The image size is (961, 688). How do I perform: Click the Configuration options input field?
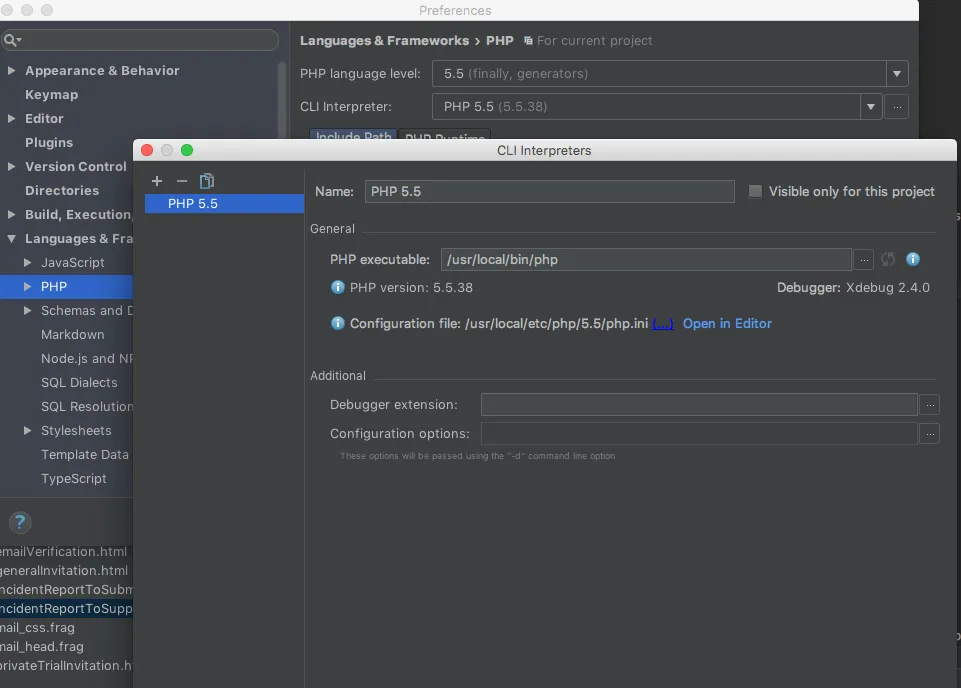(x=699, y=434)
